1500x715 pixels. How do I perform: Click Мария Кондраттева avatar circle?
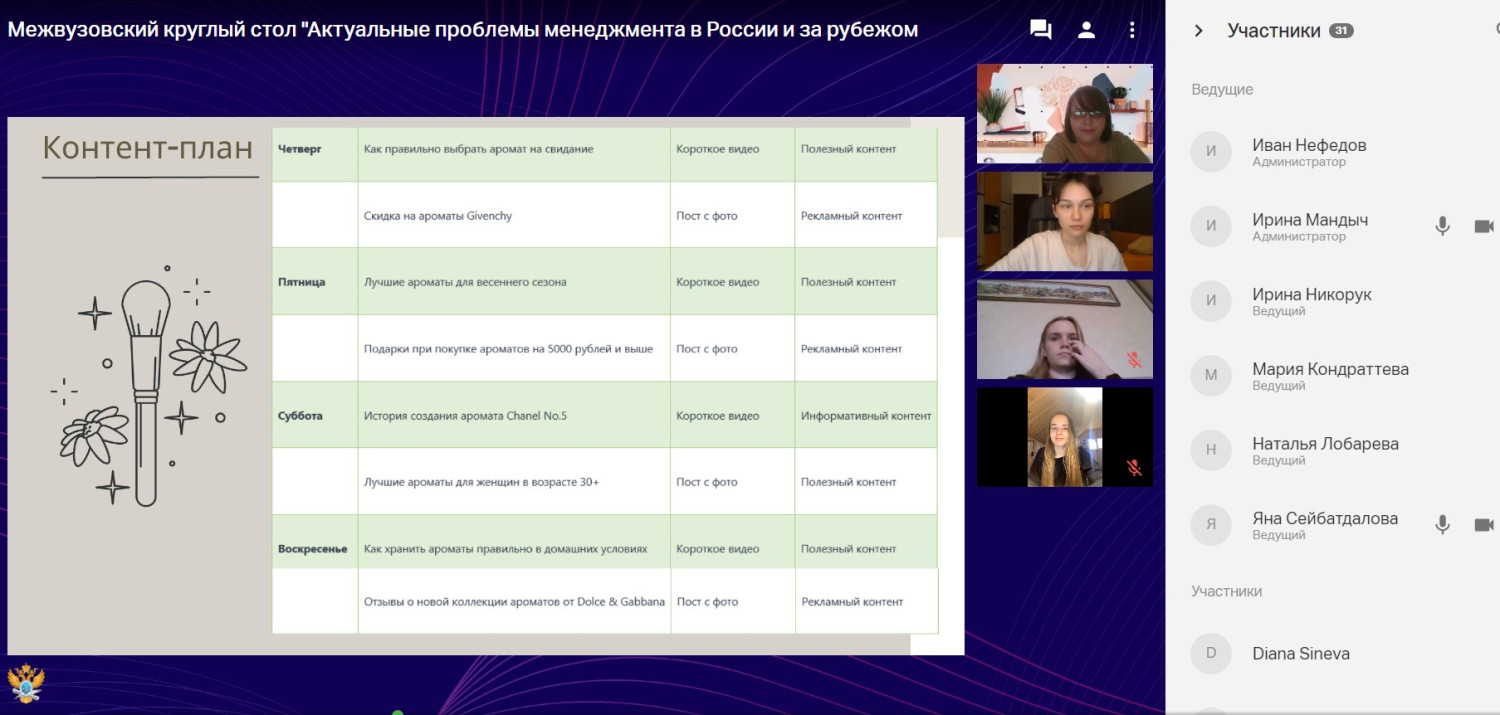point(1211,376)
